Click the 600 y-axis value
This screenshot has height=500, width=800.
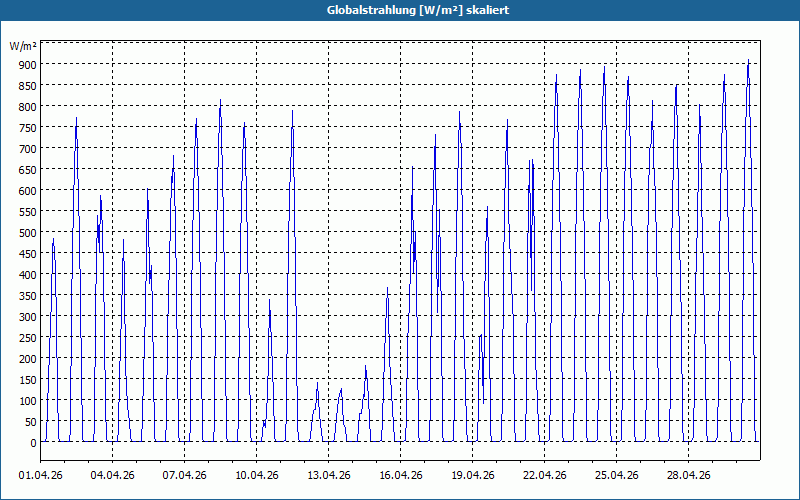click(x=28, y=191)
